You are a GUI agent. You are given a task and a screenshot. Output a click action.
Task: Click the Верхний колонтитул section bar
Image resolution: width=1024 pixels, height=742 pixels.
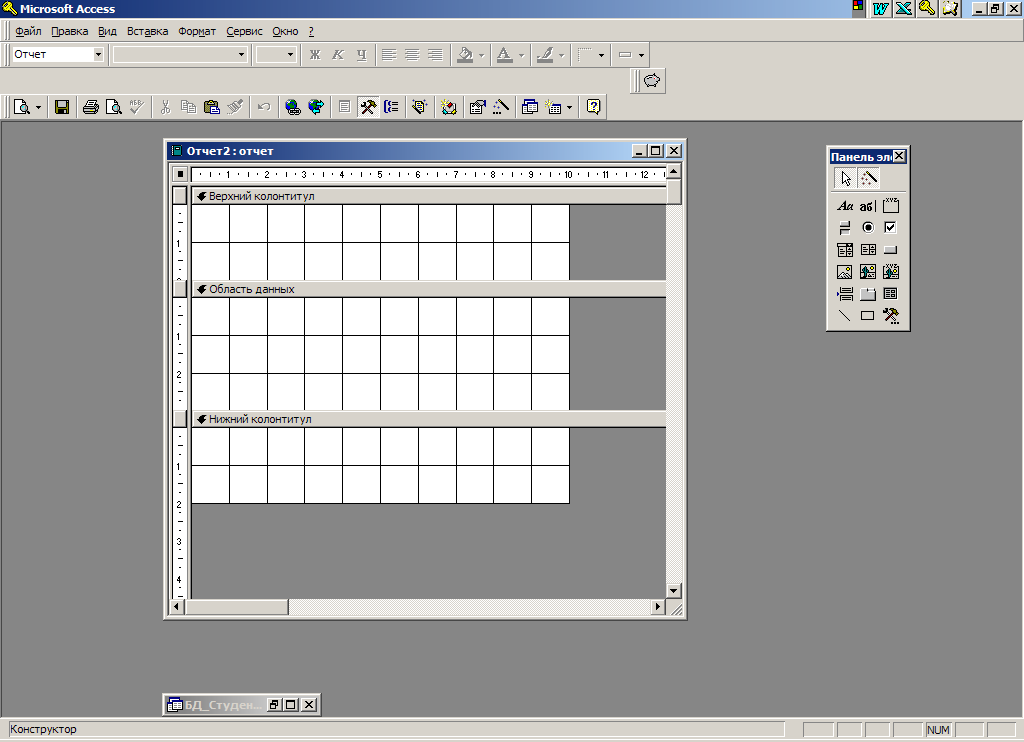[x=428, y=196]
